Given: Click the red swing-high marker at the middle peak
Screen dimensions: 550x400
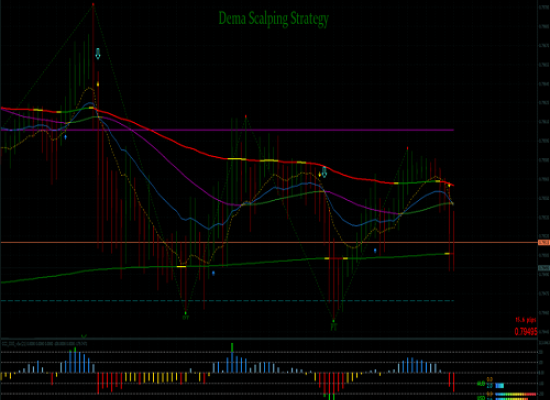Looking at the screenshot, I should tap(246, 116).
